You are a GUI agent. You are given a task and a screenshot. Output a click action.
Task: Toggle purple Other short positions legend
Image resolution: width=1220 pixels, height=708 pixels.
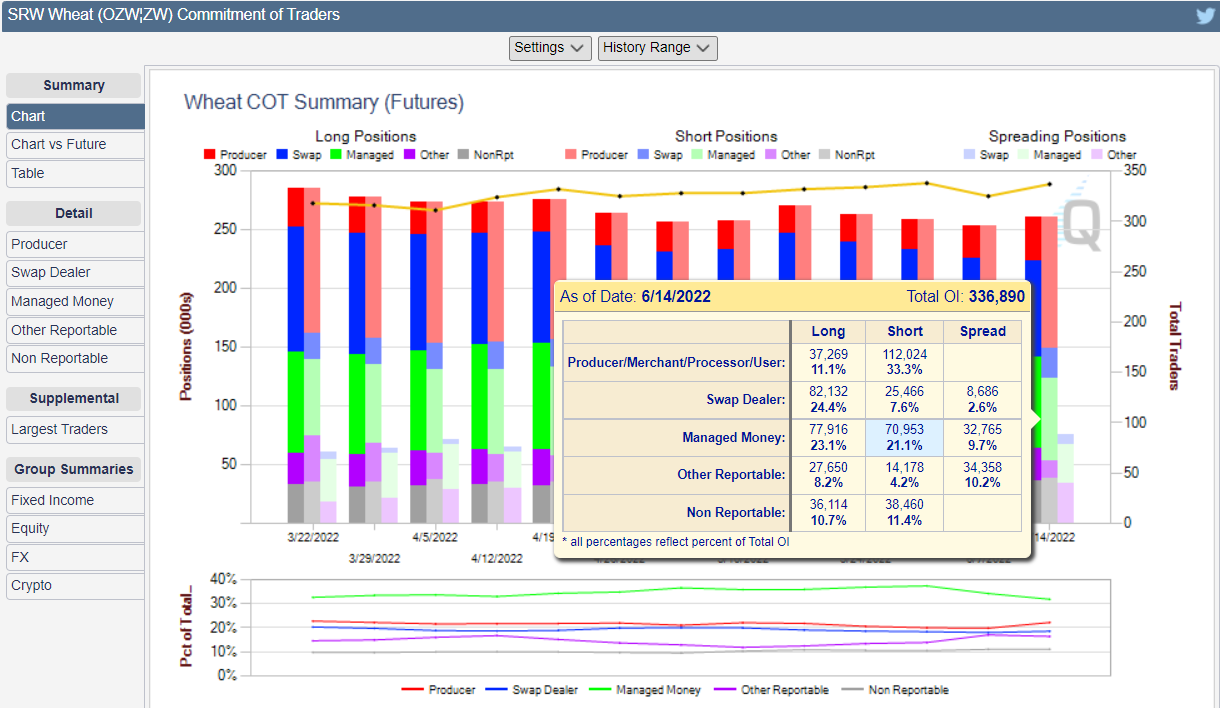click(771, 155)
